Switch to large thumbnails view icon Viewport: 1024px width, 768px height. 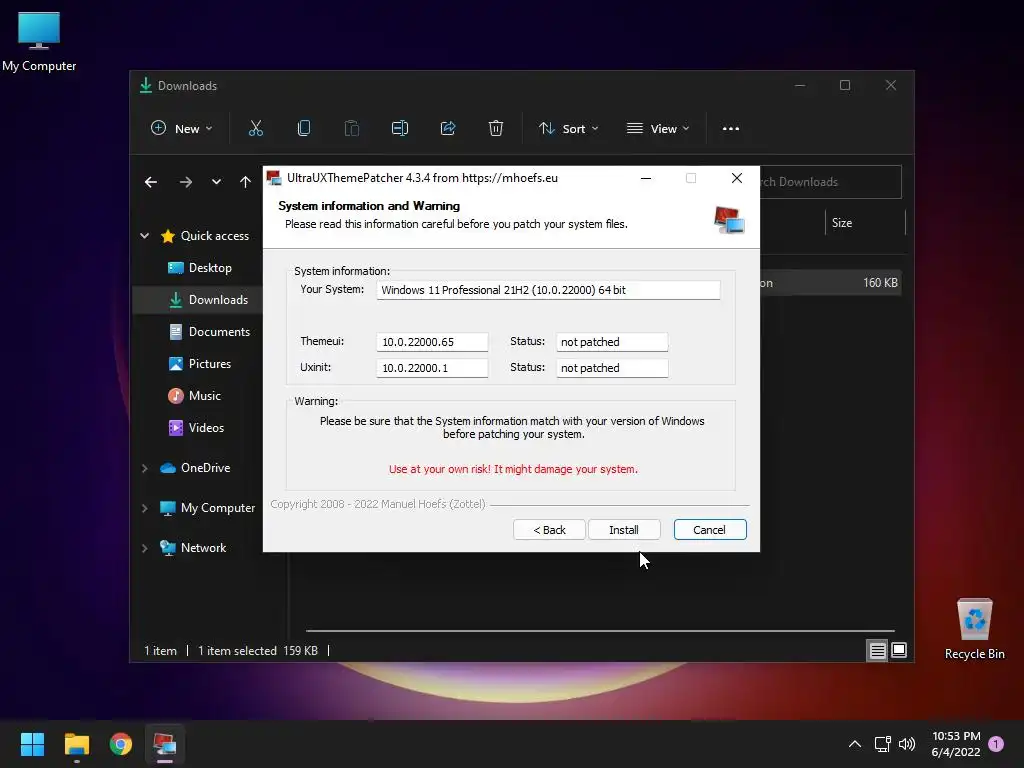point(899,650)
